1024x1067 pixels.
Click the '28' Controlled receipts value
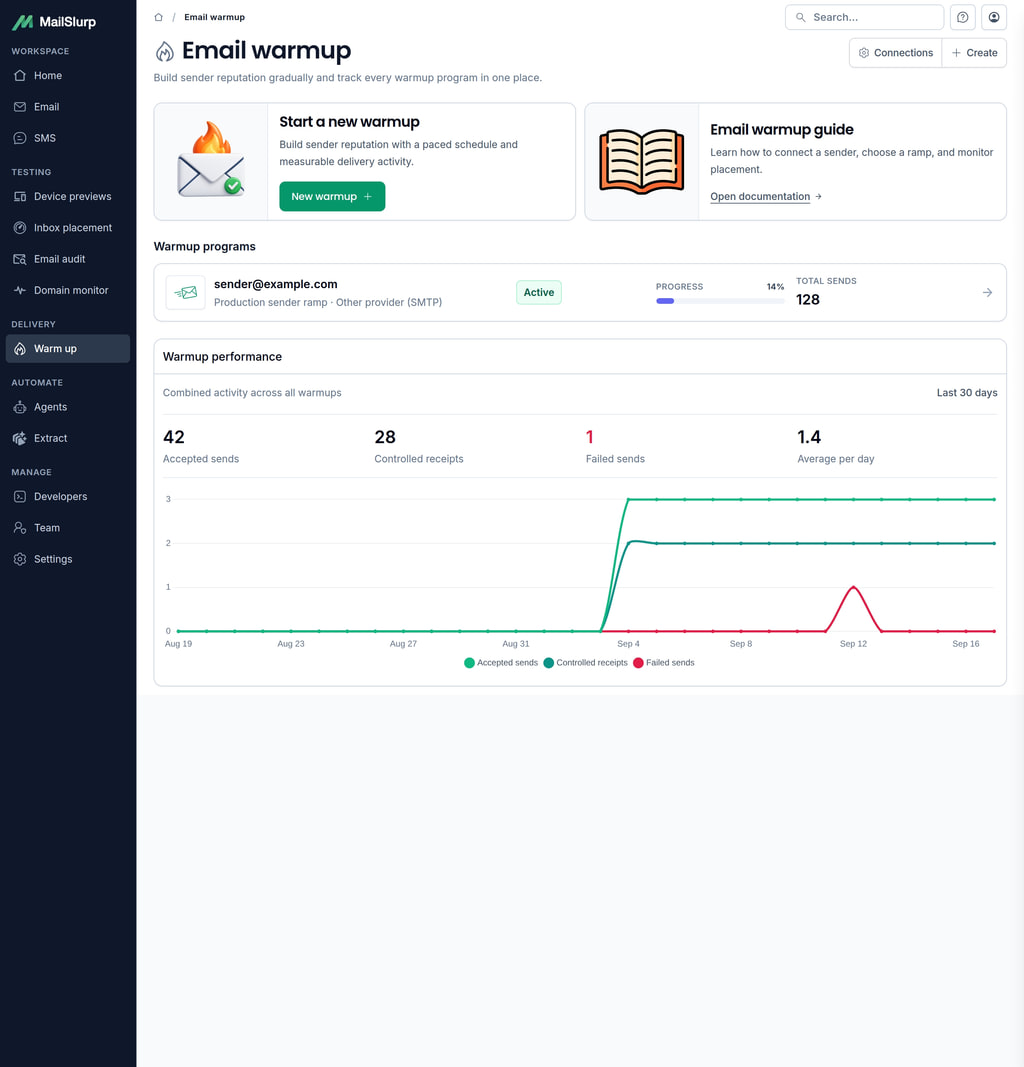tap(385, 437)
